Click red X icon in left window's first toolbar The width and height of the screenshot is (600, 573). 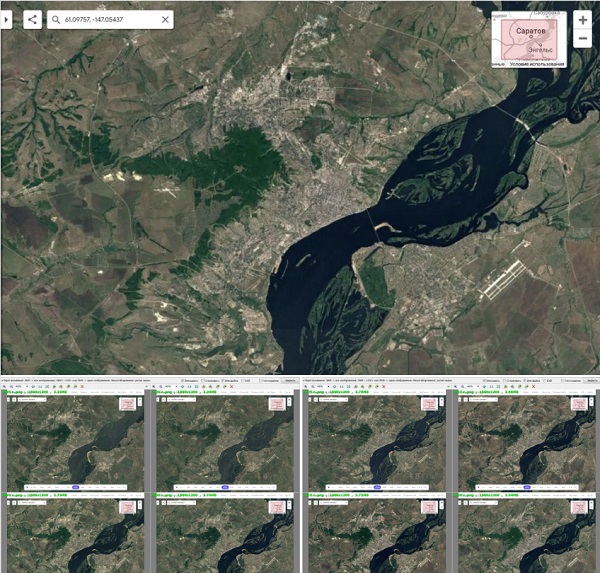pos(82,387)
